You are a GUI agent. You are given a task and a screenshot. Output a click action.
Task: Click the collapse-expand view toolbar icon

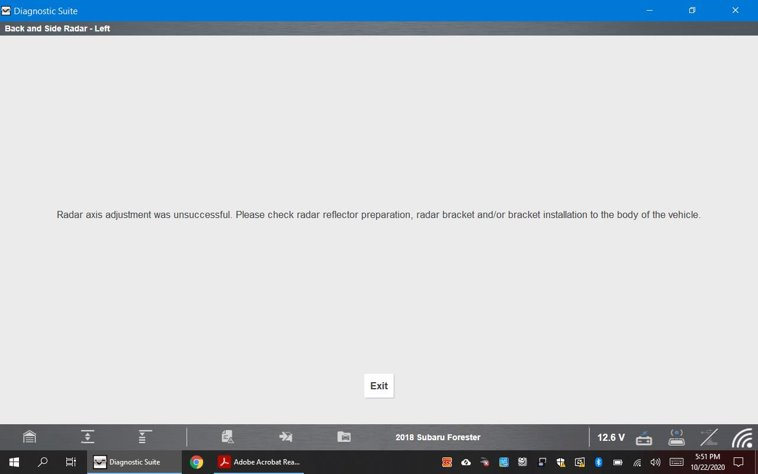(88, 437)
